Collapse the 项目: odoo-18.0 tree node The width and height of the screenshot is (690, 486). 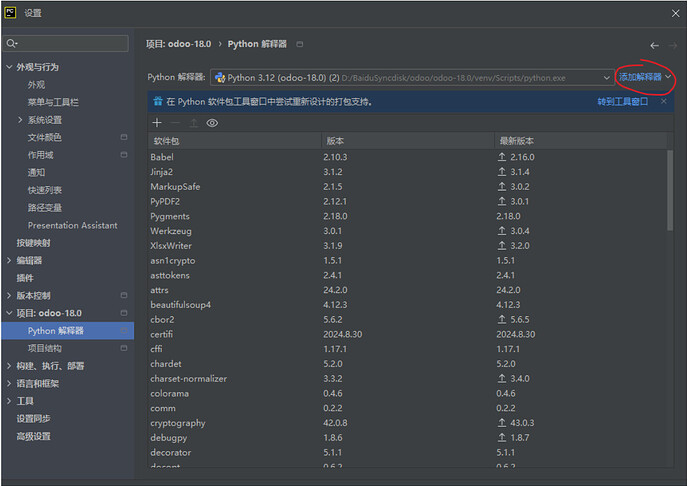[9, 313]
